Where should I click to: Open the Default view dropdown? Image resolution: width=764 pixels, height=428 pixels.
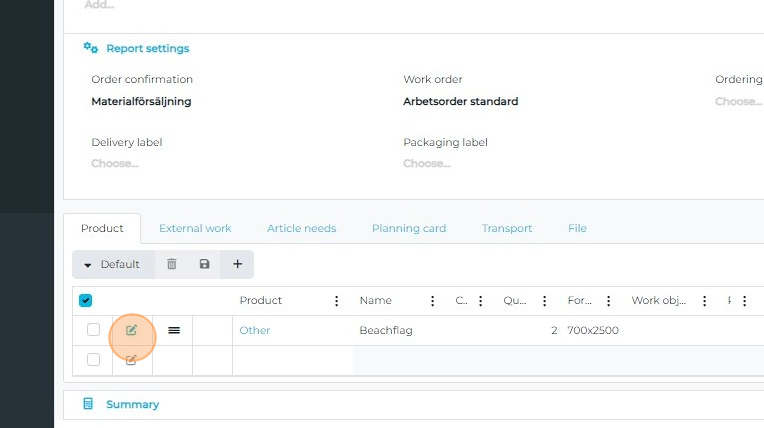(x=112, y=264)
